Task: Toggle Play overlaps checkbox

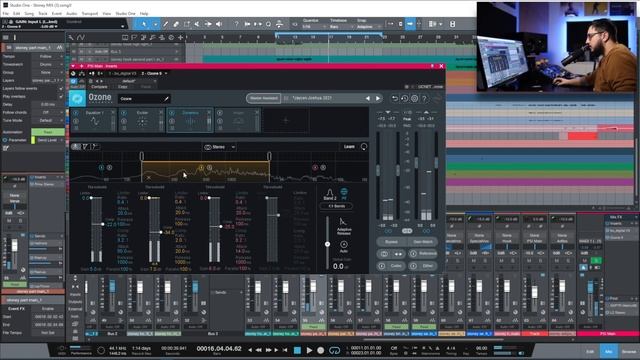Action: [x=61, y=97]
